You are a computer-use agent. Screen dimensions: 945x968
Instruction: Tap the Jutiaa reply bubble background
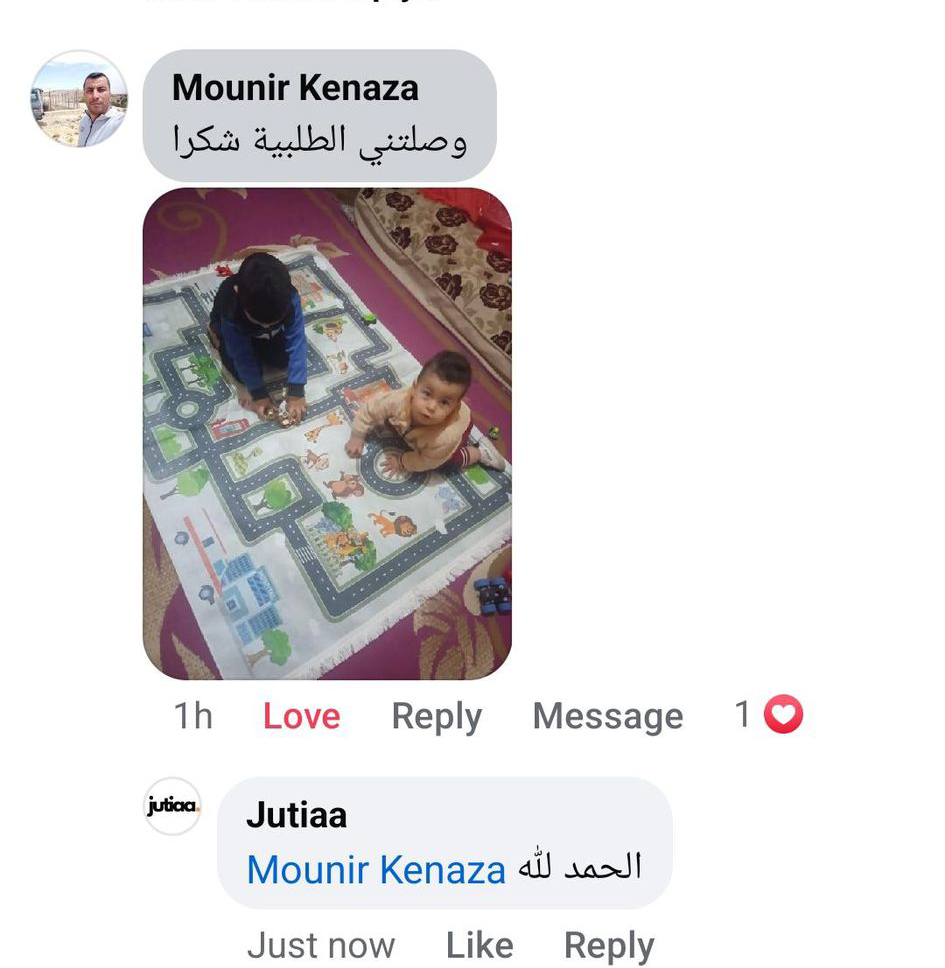point(444,843)
